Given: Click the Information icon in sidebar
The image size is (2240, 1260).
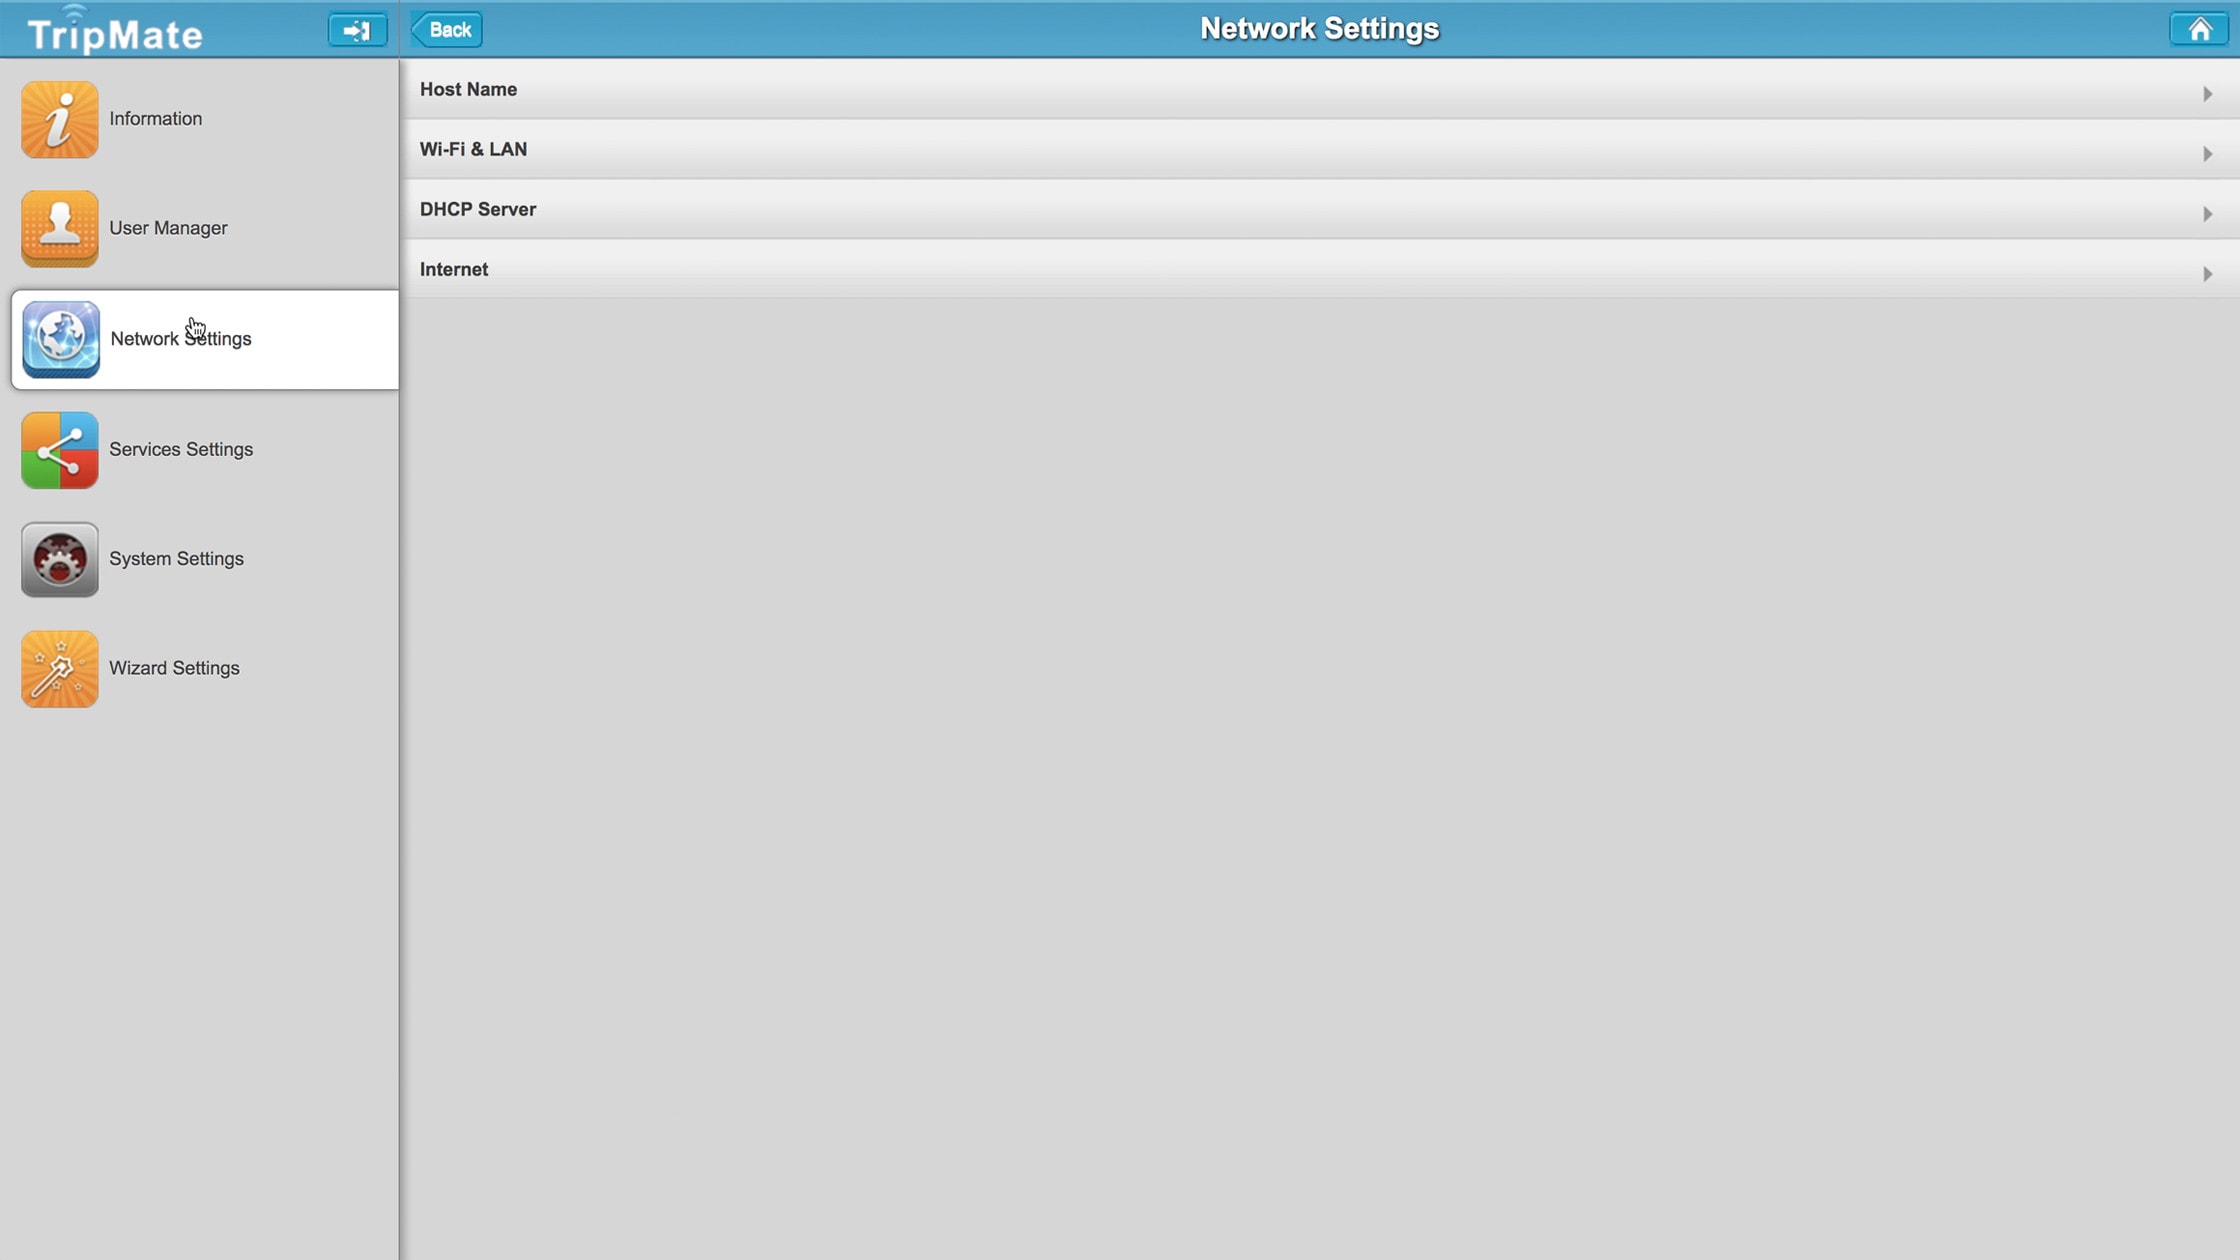Looking at the screenshot, I should [x=58, y=118].
